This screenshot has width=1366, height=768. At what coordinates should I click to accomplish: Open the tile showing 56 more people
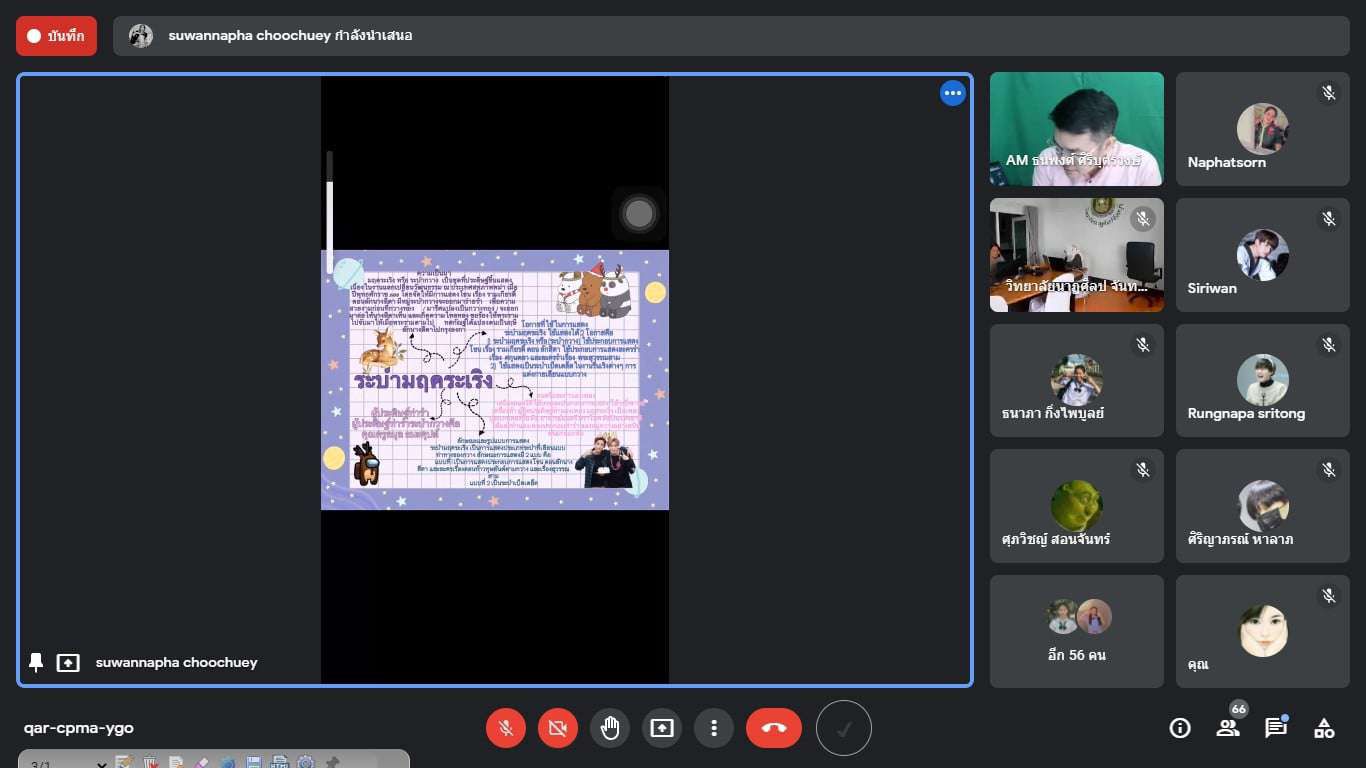point(1076,631)
